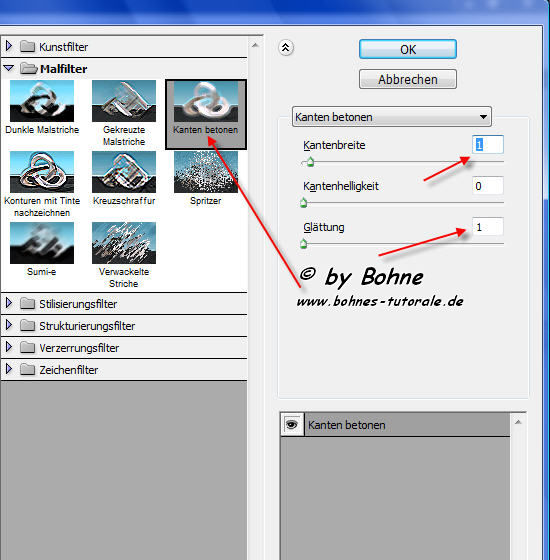The image size is (550, 560).
Task: Pick the Kanten betonen filter thumbnail
Action: point(206,102)
